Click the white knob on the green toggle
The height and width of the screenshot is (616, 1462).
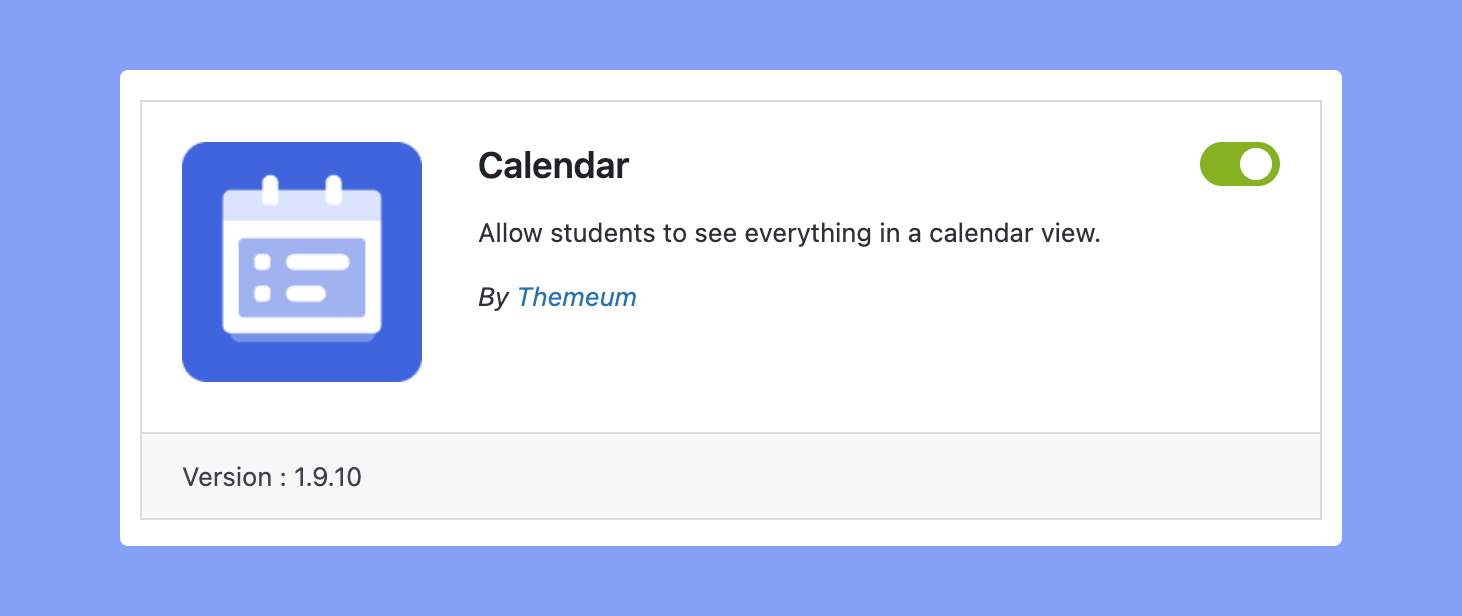tap(1257, 164)
